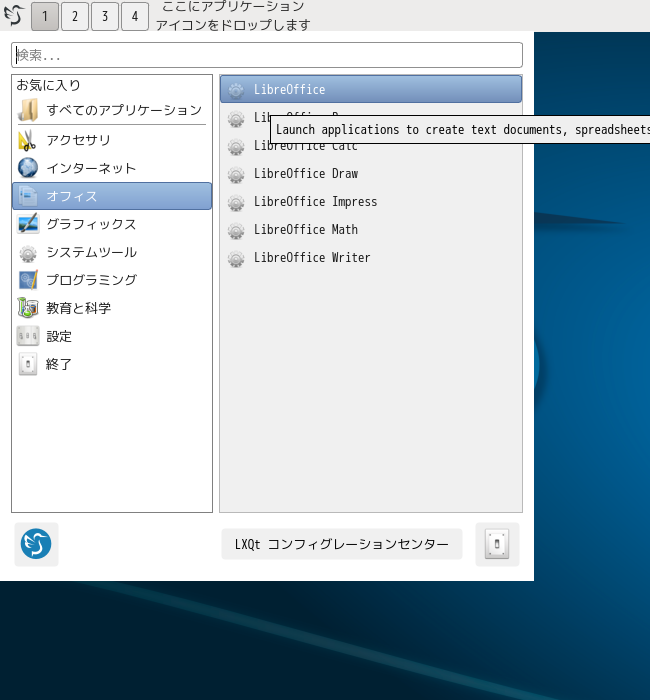Click gear icon beside LibreOffice Impress

[x=236, y=203]
